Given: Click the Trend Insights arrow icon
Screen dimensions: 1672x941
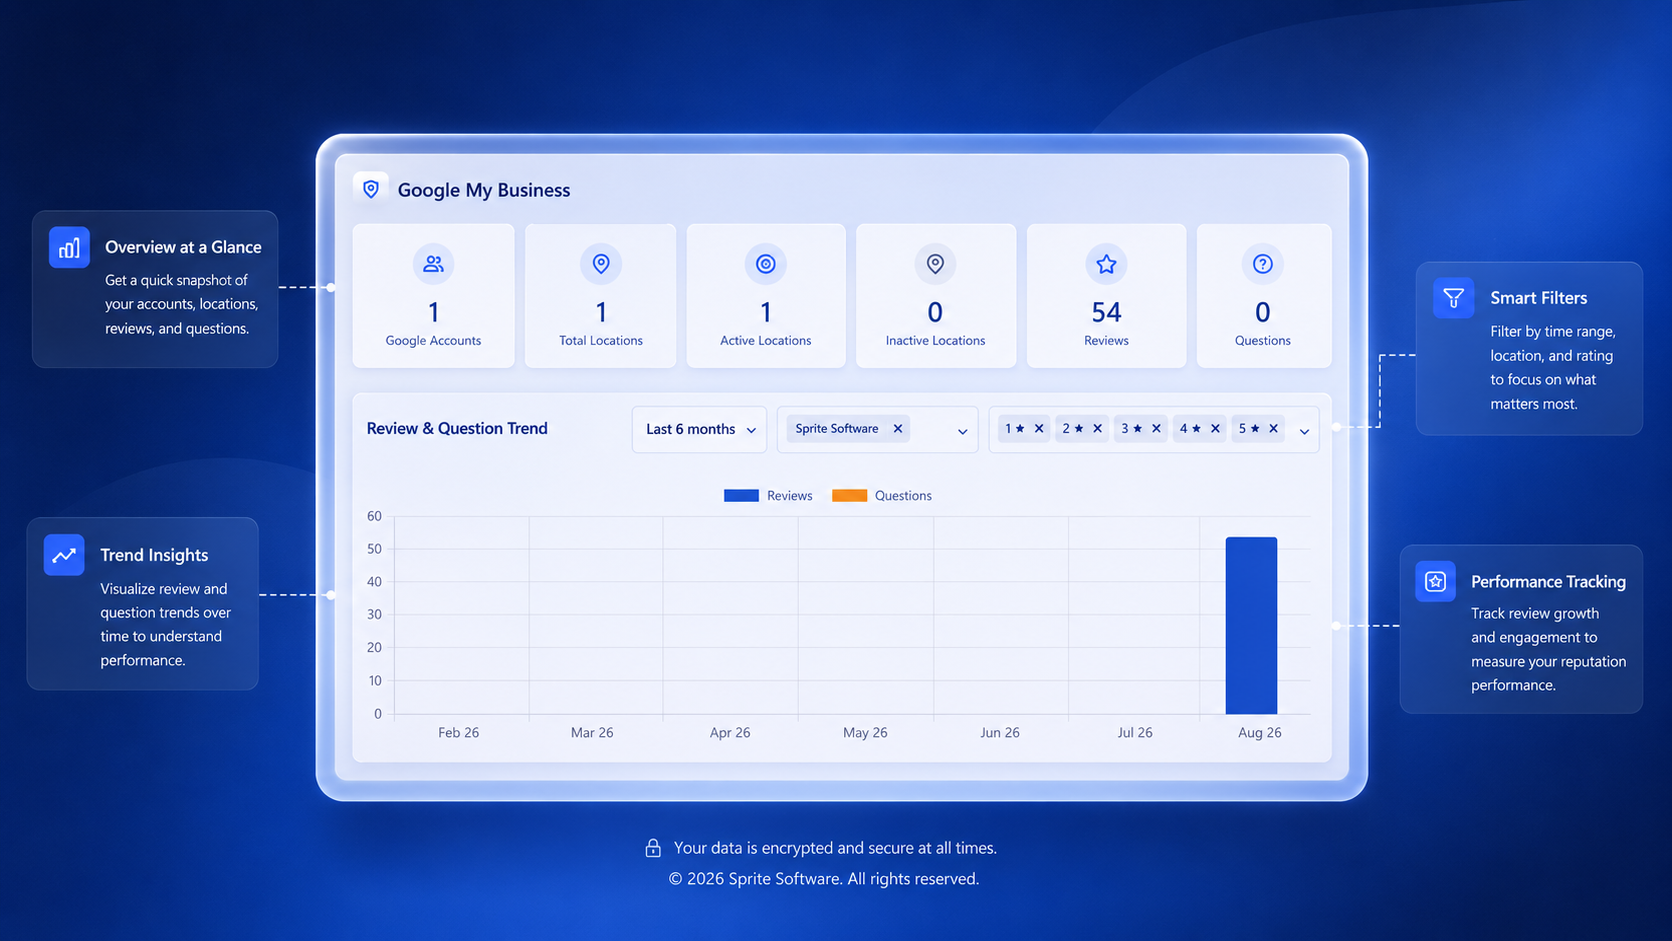Looking at the screenshot, I should (x=64, y=555).
